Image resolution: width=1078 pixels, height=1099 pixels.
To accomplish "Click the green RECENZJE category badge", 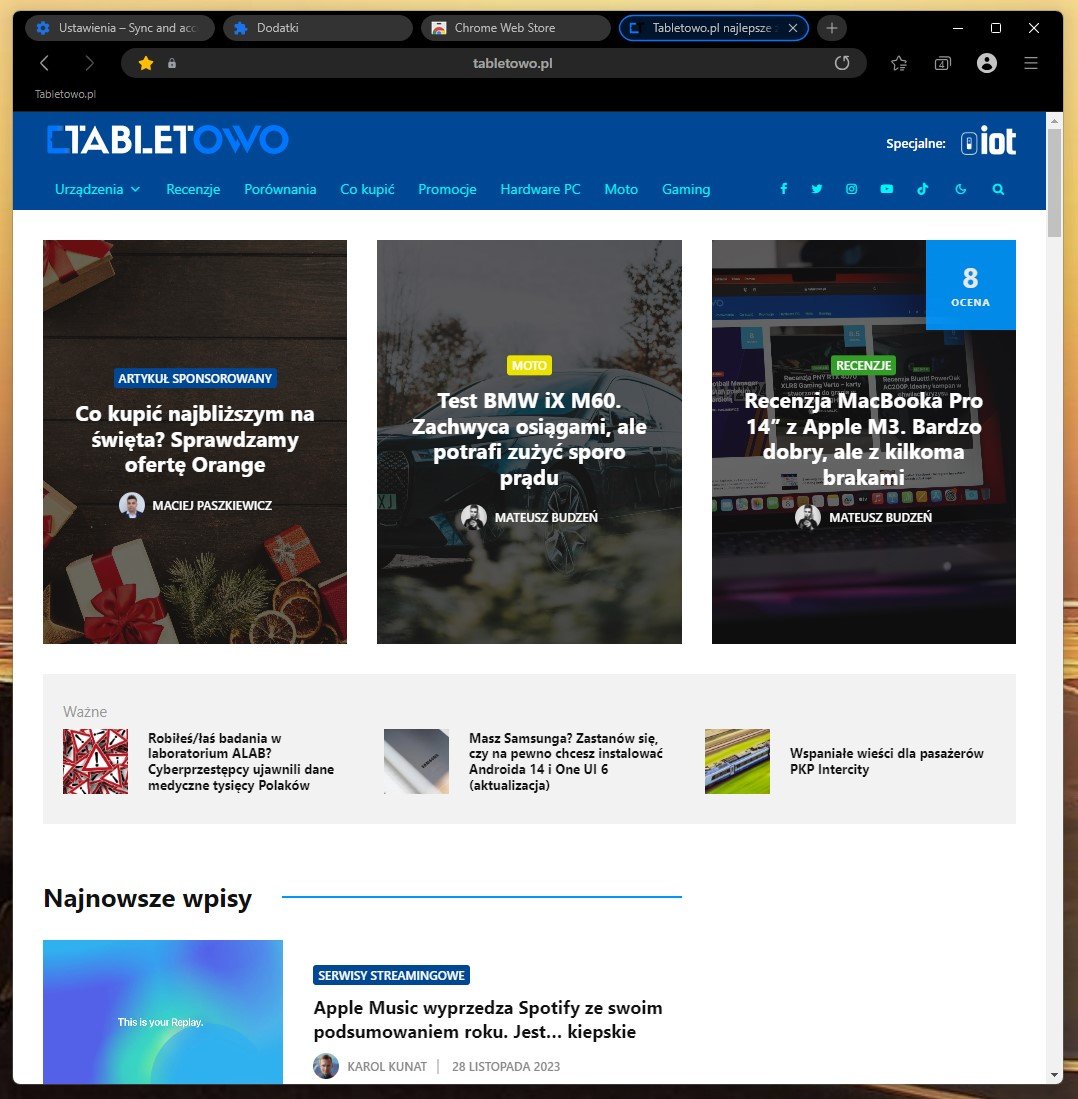I will pos(864,365).
